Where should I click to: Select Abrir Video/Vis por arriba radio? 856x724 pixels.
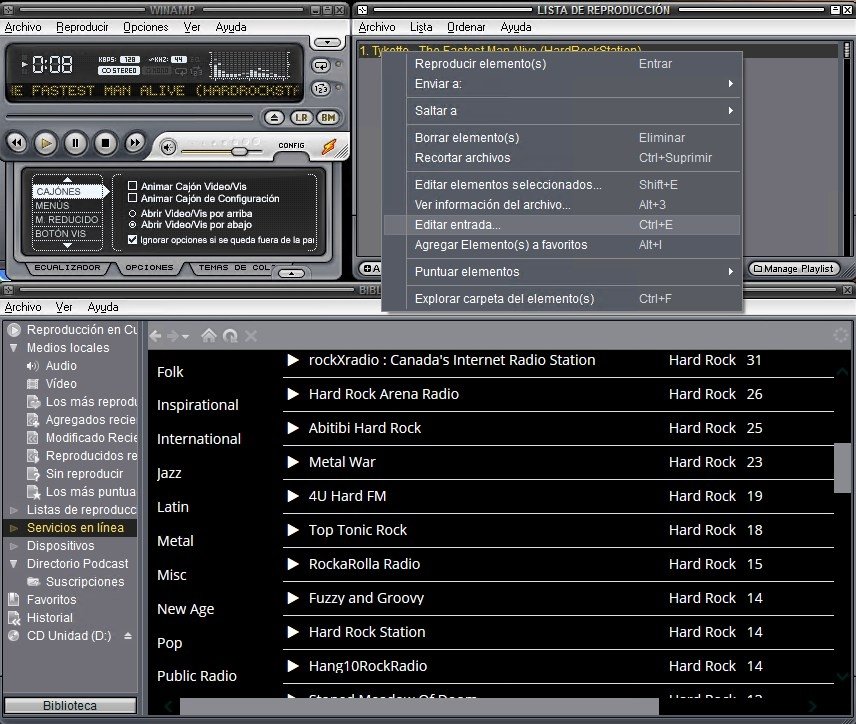132,213
